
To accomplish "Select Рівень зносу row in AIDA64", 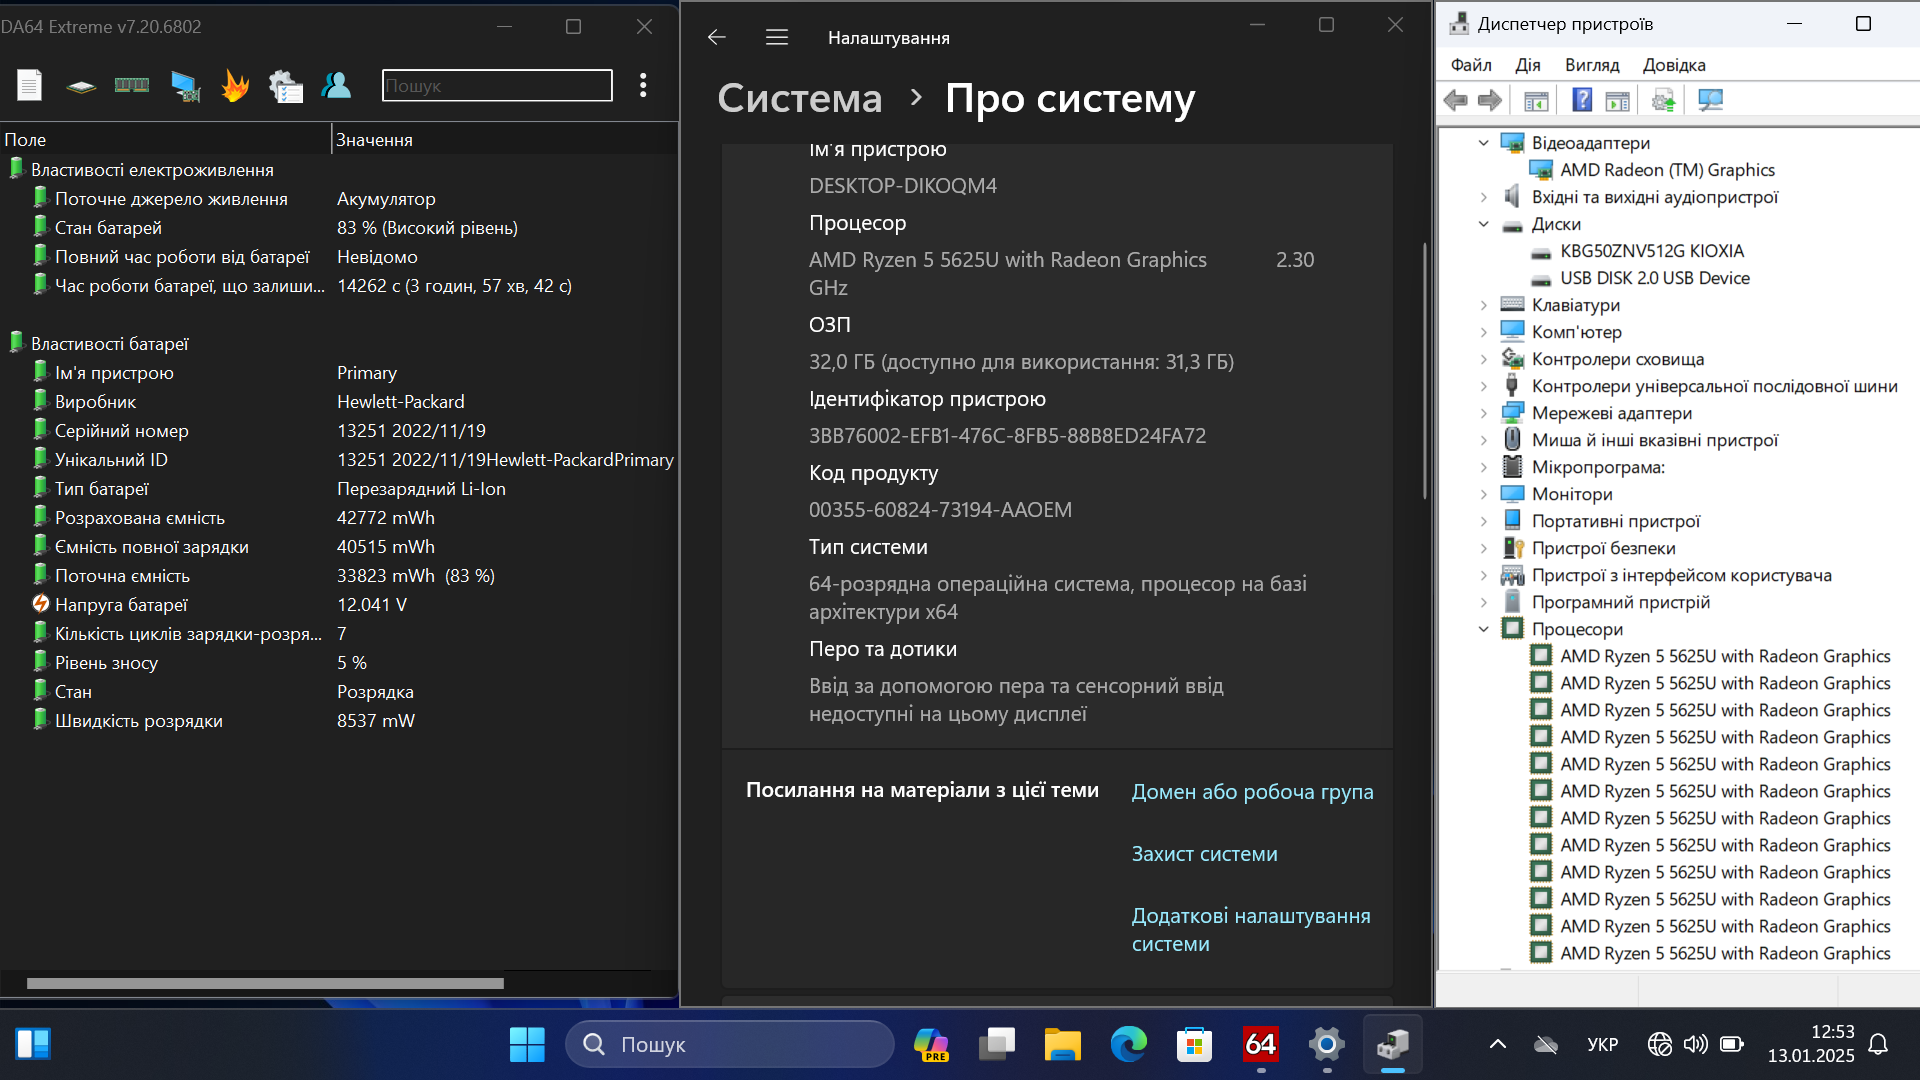I will (339, 663).
